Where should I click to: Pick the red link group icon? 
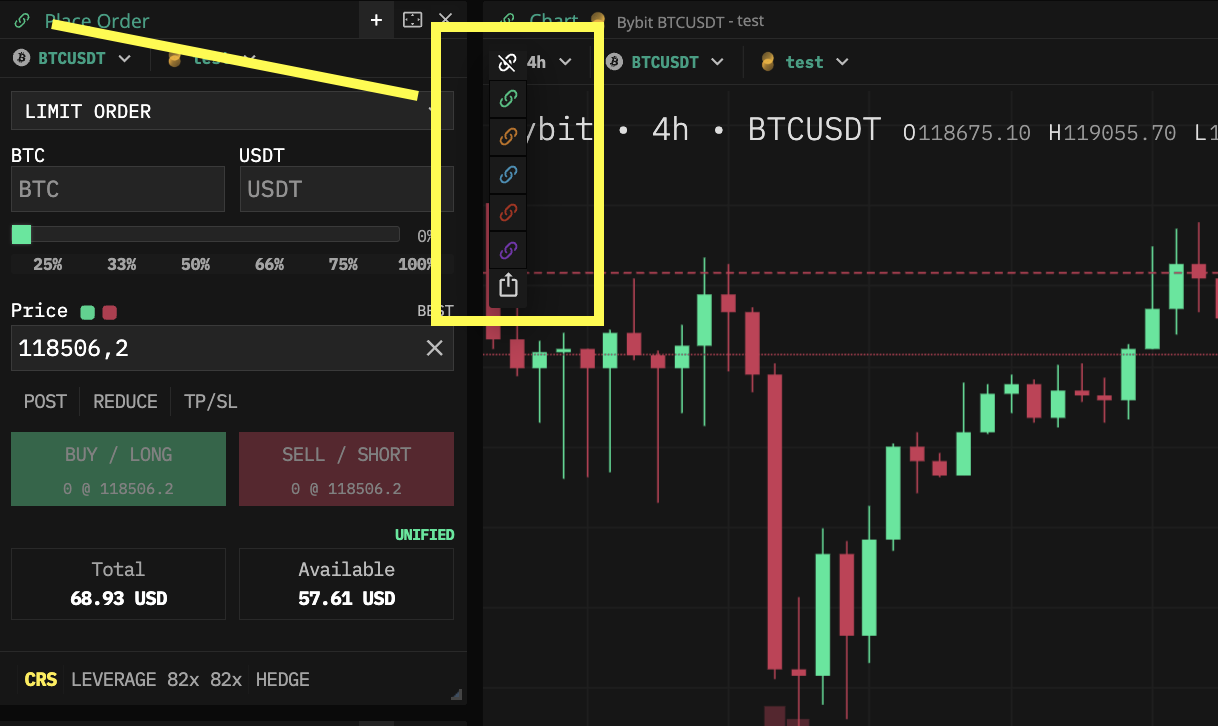click(x=508, y=212)
